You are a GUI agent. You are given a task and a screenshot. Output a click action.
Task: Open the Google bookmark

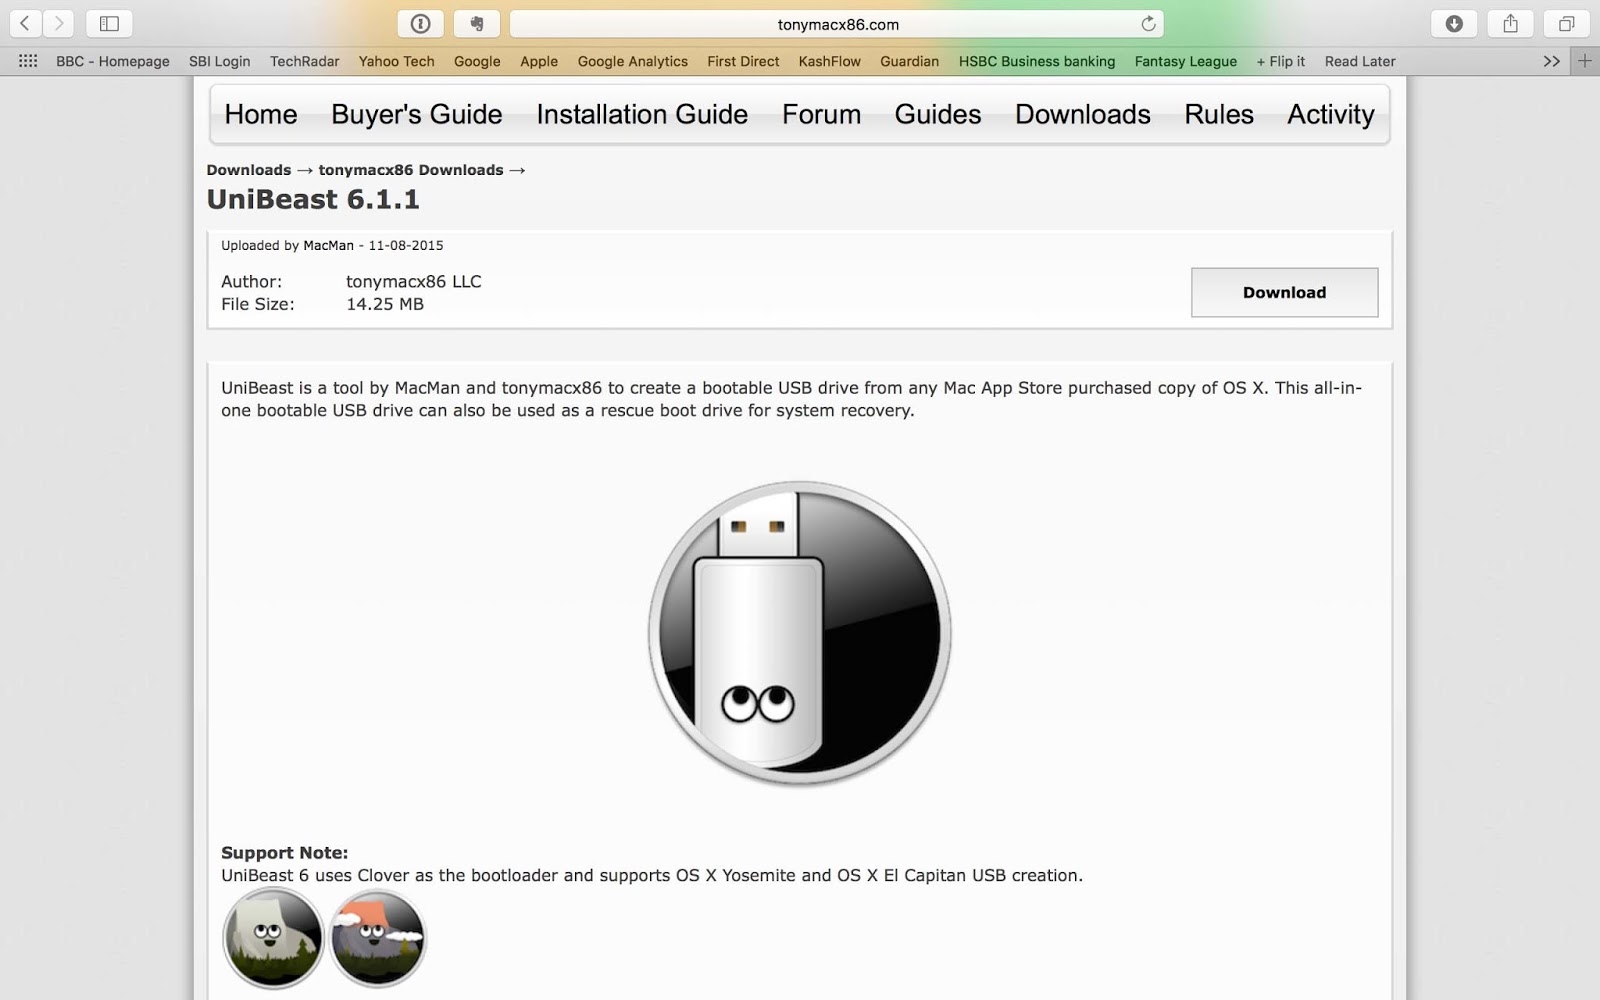coord(477,61)
